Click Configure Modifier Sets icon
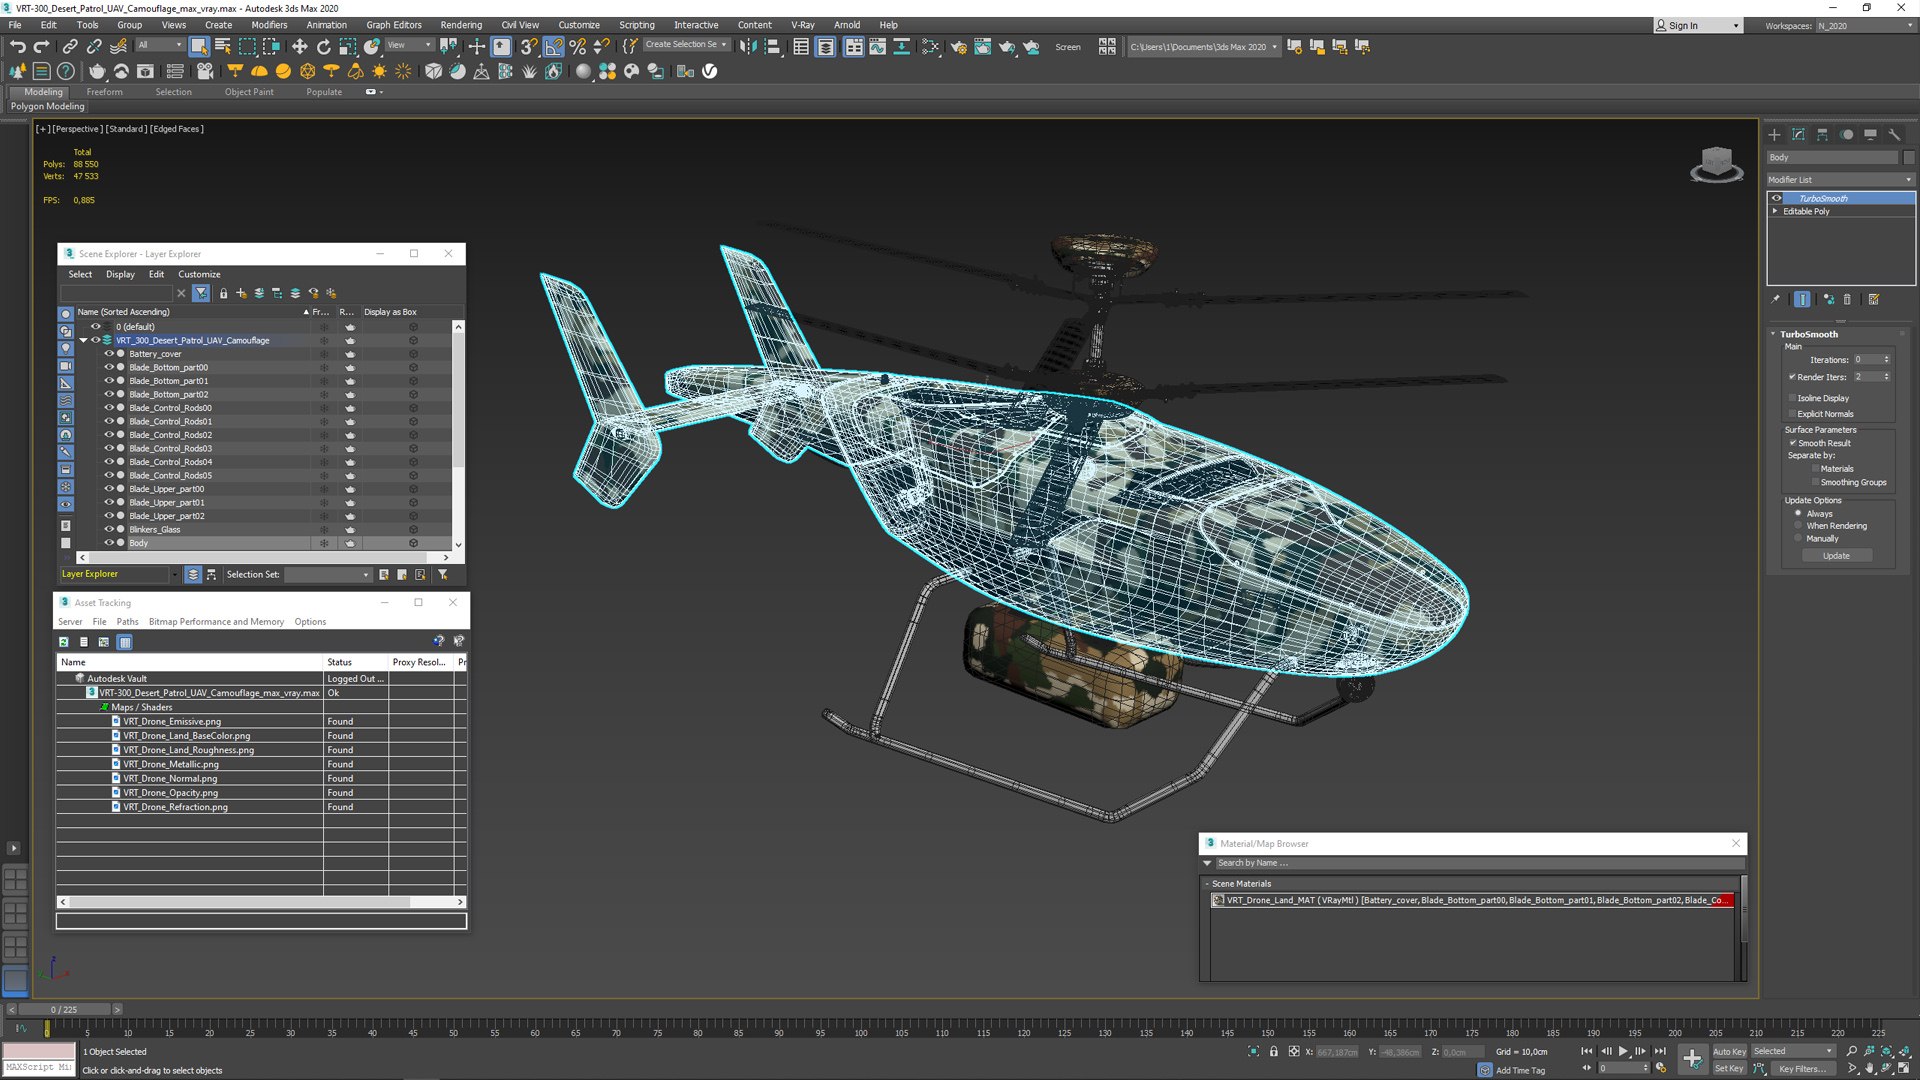 point(1874,299)
